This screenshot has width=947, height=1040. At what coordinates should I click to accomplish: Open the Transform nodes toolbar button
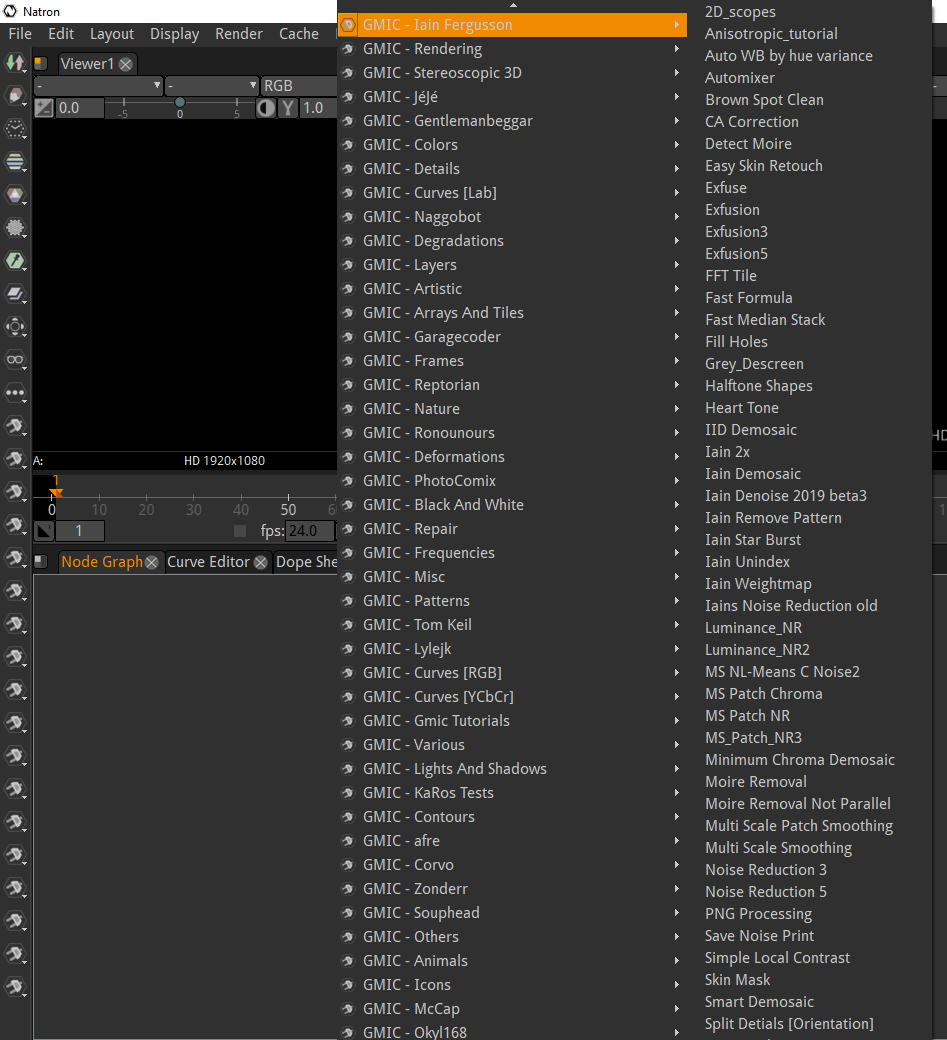[15, 326]
